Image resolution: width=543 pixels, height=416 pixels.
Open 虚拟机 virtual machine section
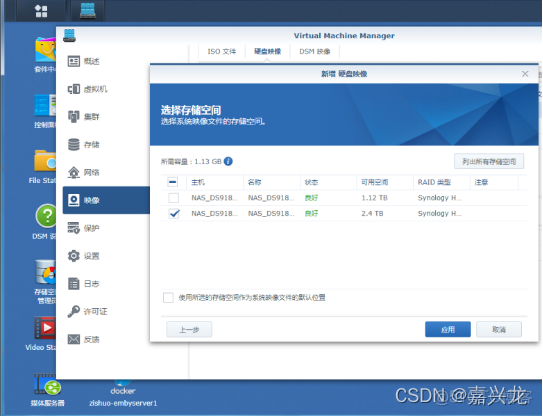[x=106, y=89]
